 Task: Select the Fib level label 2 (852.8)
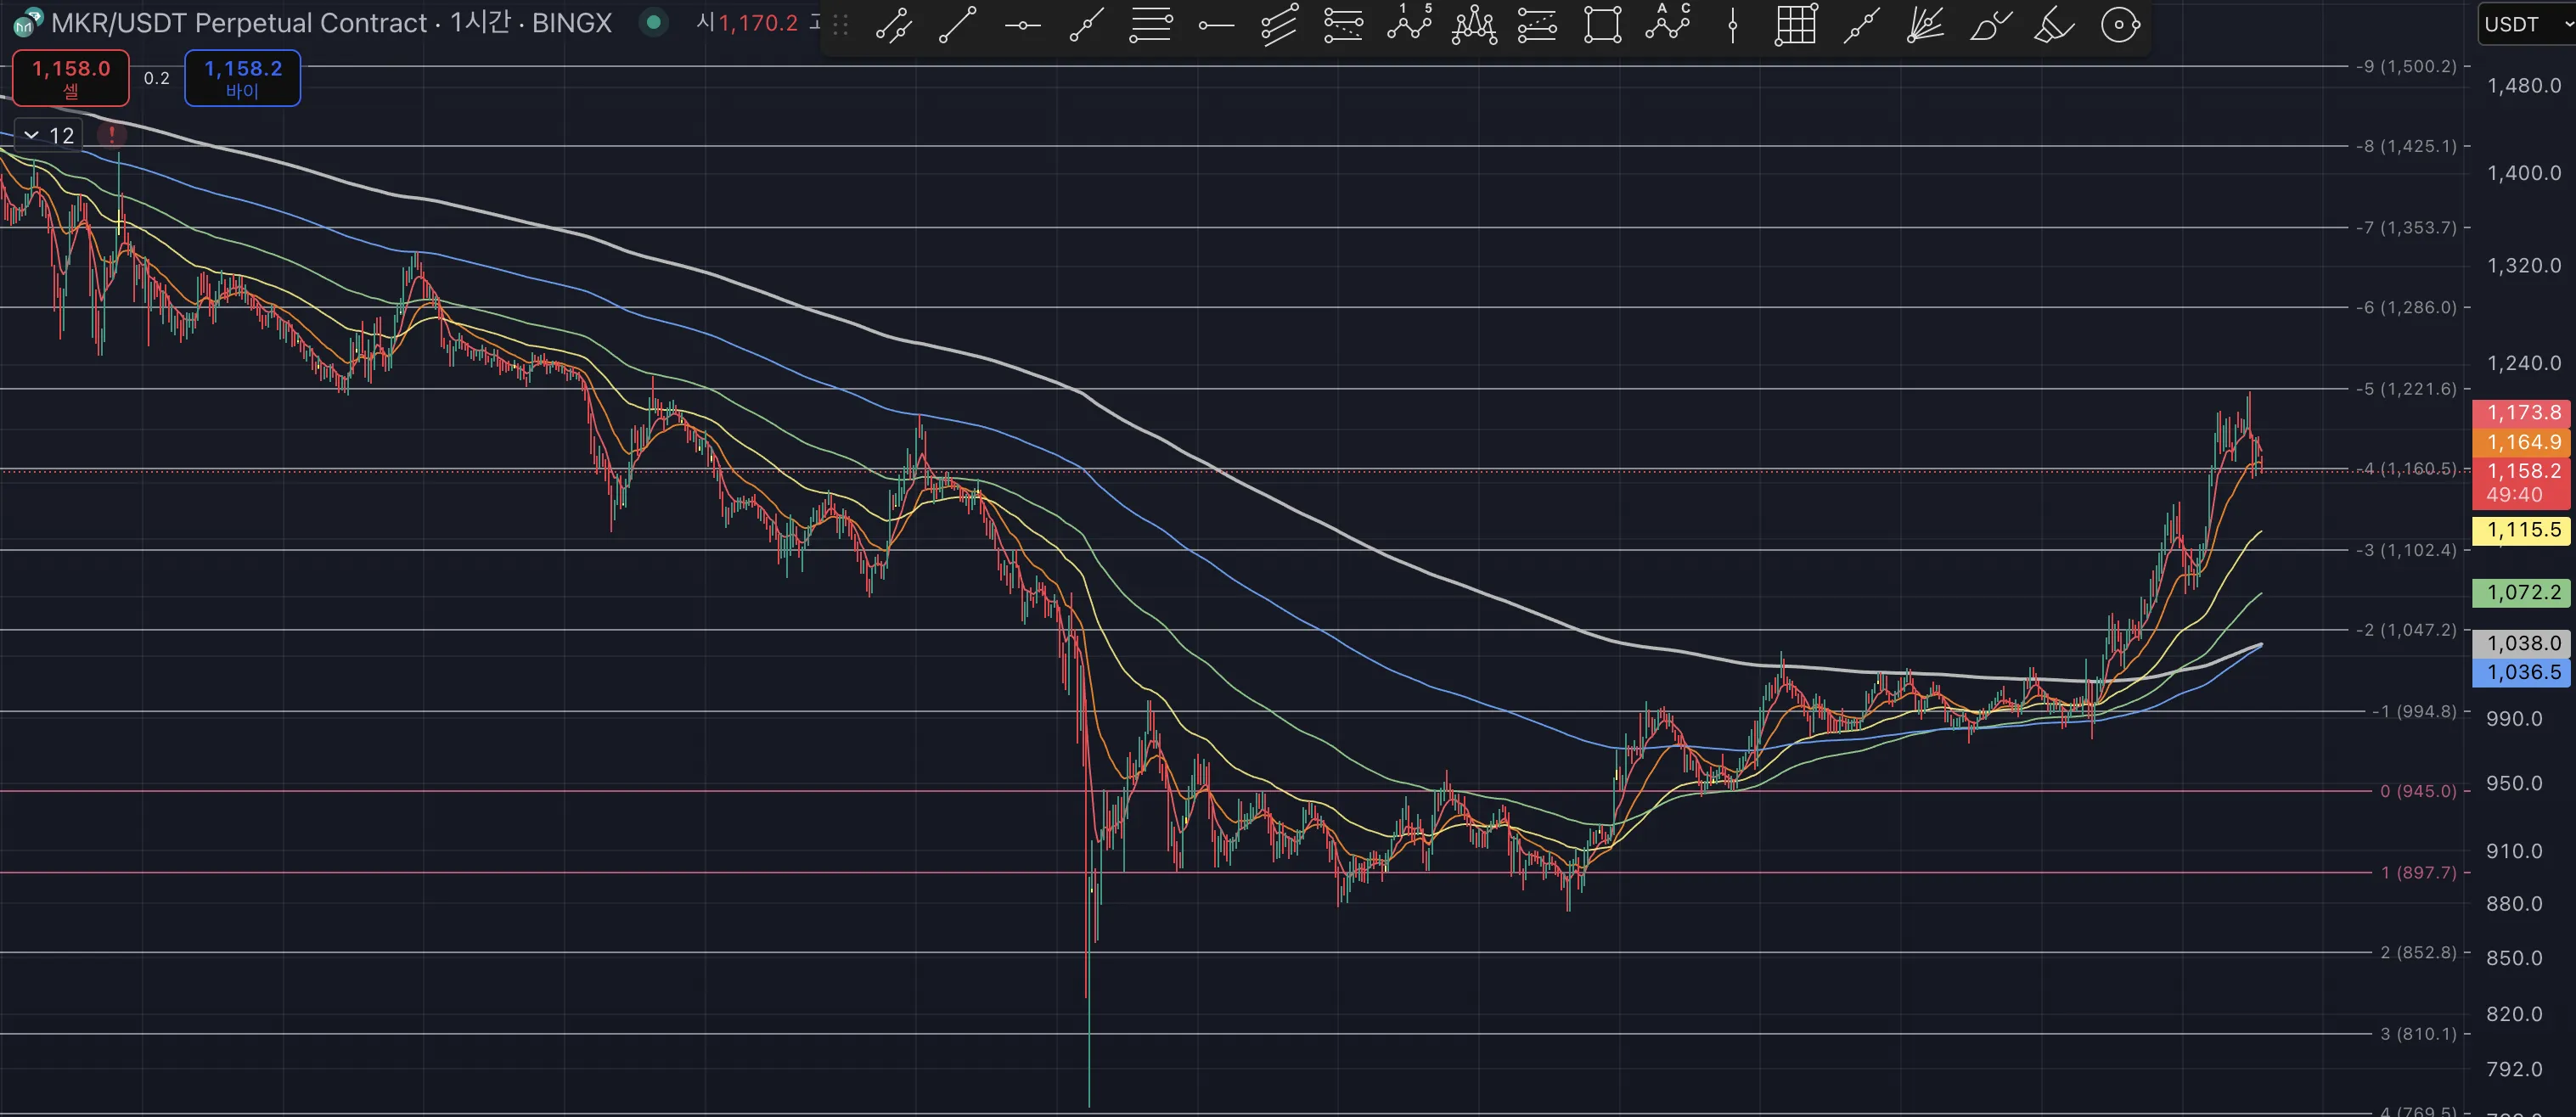click(x=2418, y=952)
